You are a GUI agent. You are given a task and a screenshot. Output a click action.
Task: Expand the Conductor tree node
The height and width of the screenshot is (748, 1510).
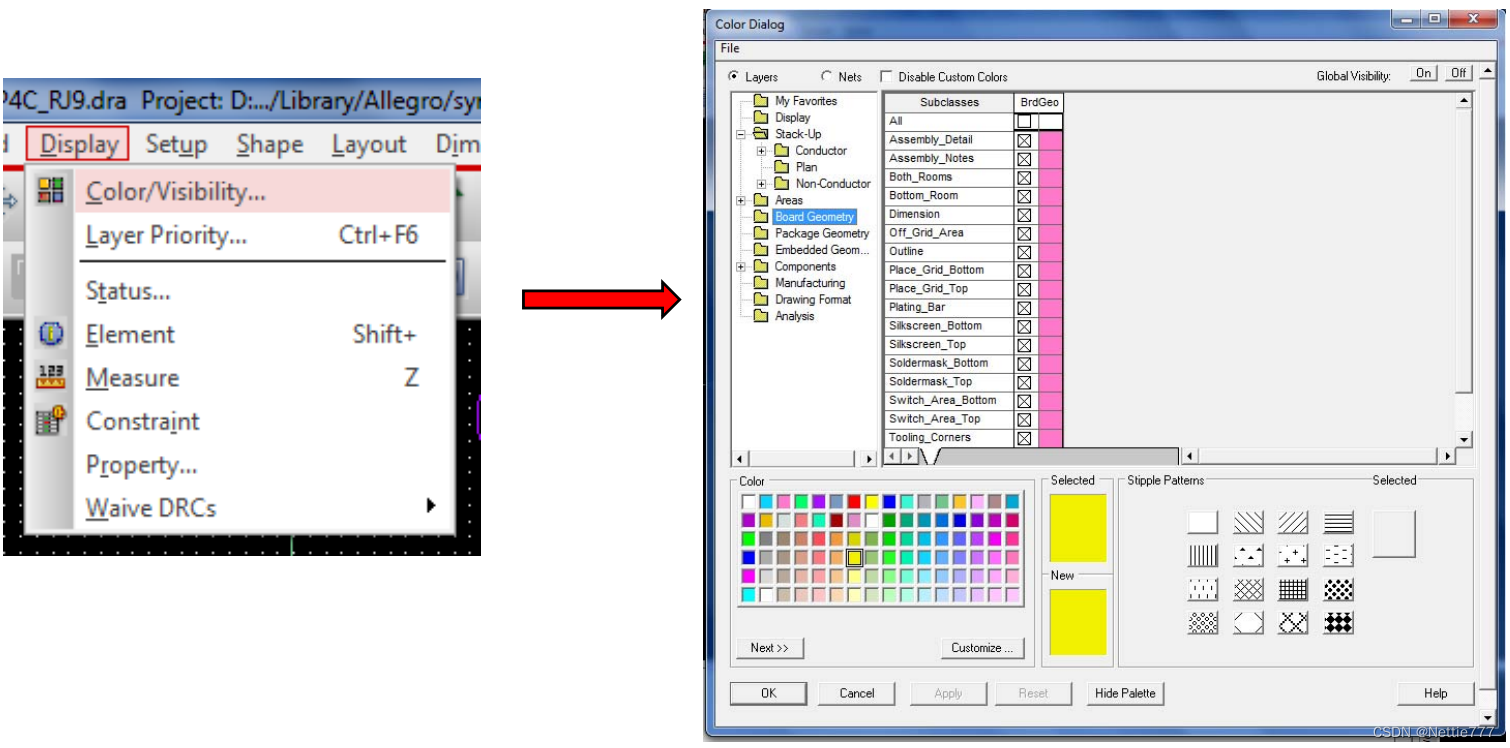[x=762, y=151]
